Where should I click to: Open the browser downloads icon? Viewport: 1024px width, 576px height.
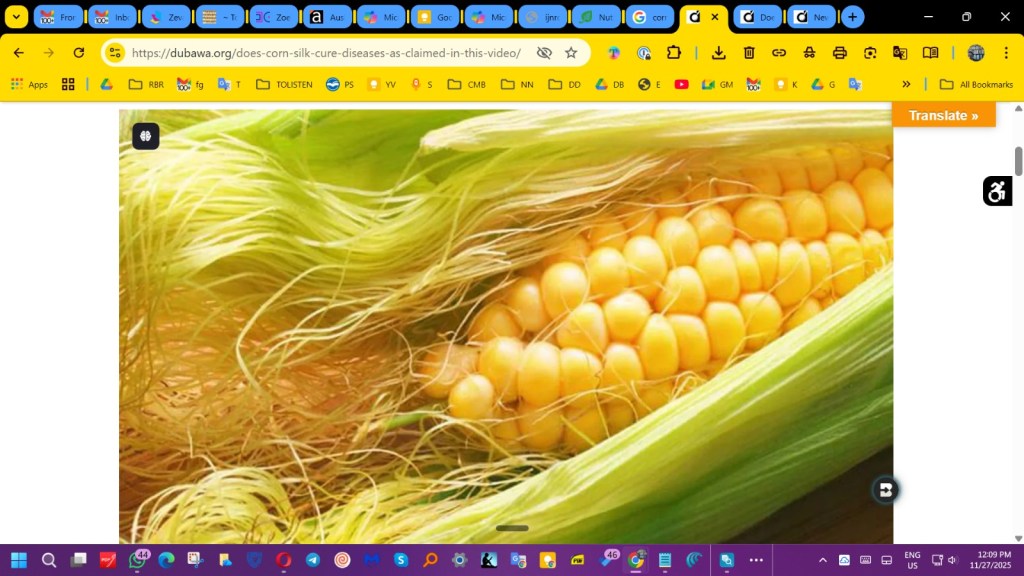tap(718, 53)
